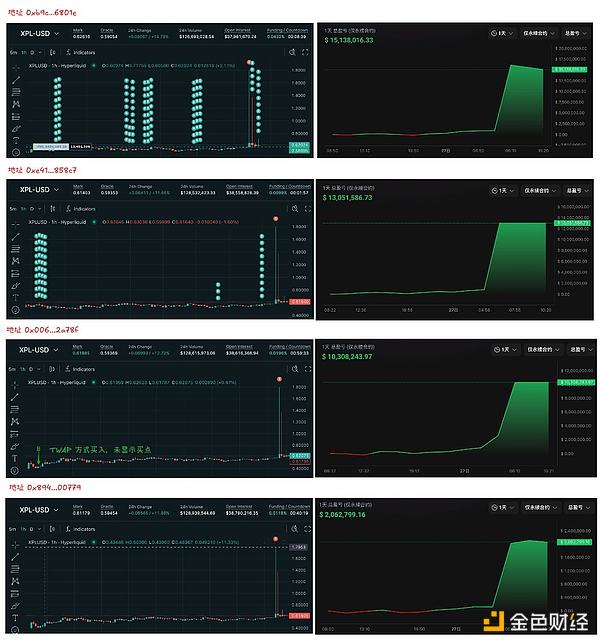Select text tool in 0x006 chart
This screenshot has width=600, height=643.
[x=15, y=458]
